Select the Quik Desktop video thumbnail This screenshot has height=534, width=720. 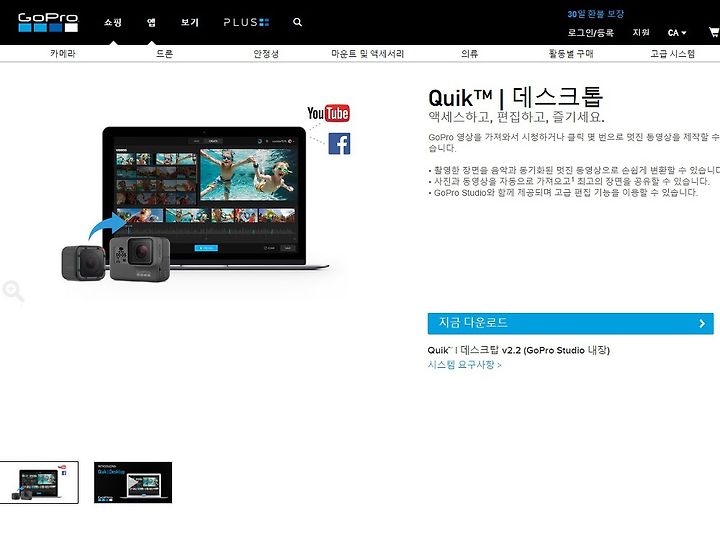coord(133,482)
